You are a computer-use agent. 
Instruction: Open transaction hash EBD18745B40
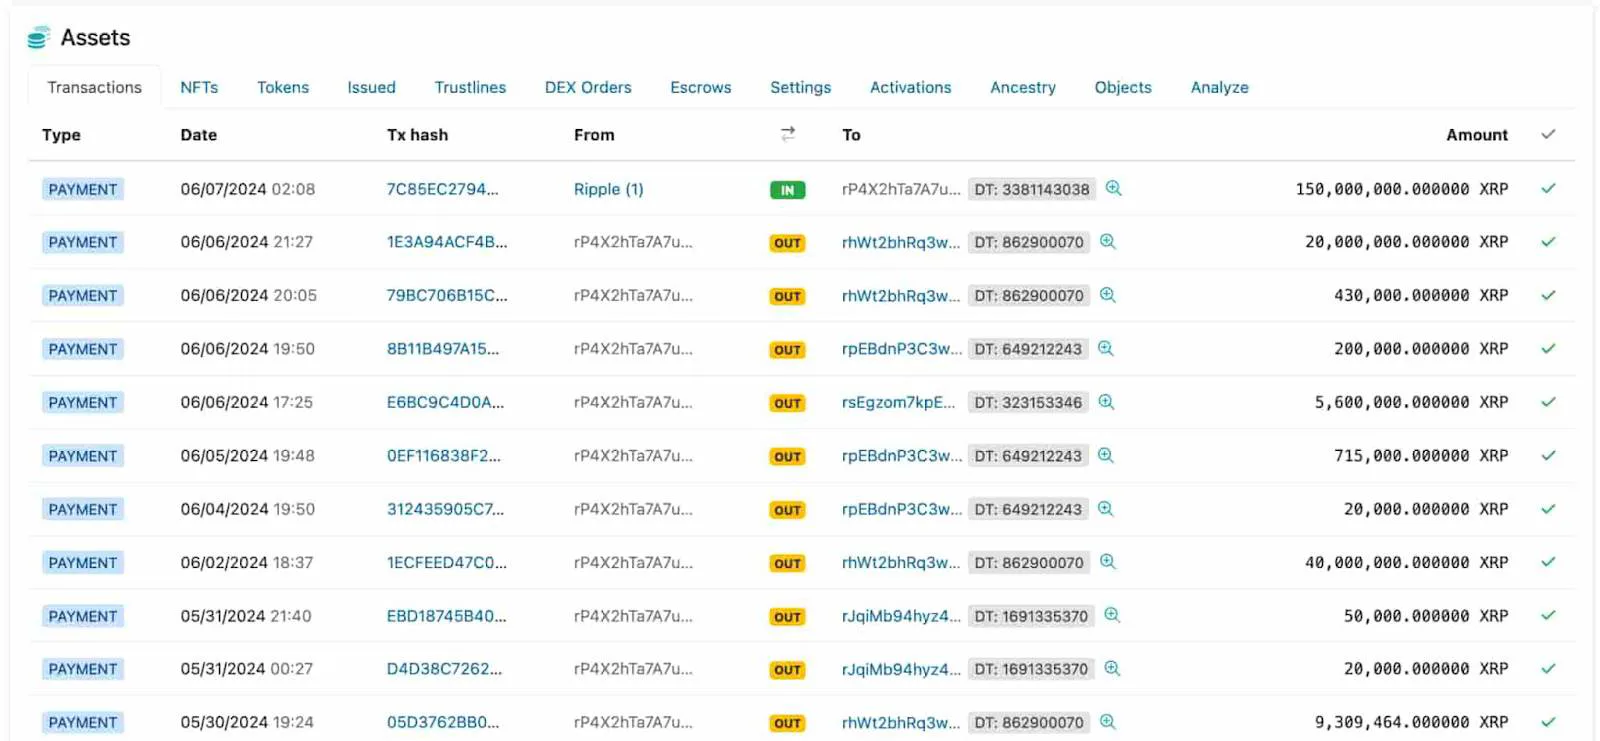446,616
